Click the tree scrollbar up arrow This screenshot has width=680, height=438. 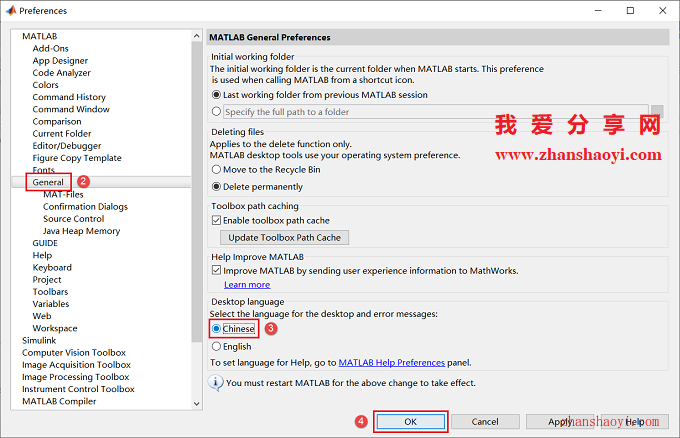(196, 36)
